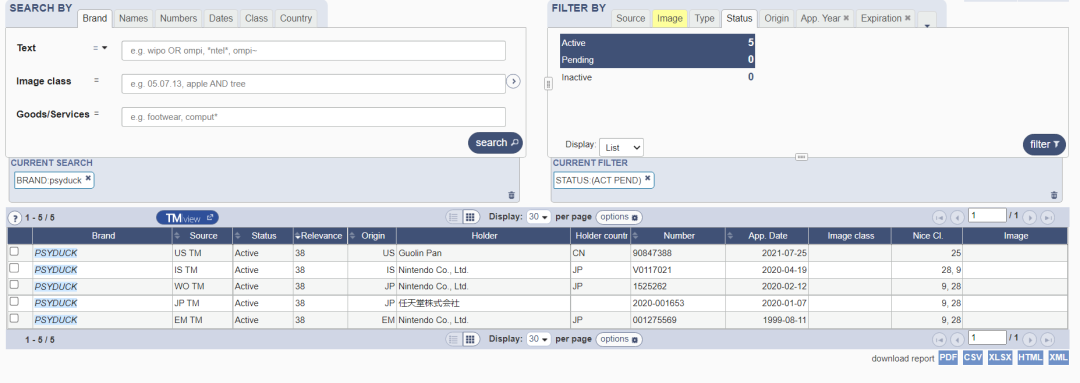Open top per-page count dropdown
Image resolution: width=1080 pixels, height=383 pixels.
pos(538,217)
